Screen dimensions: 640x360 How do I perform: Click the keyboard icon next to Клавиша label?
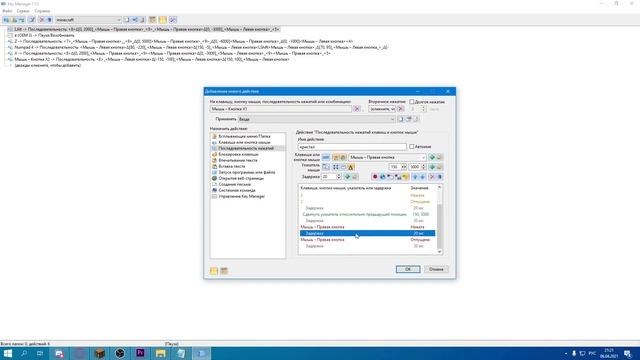[x=326, y=157]
